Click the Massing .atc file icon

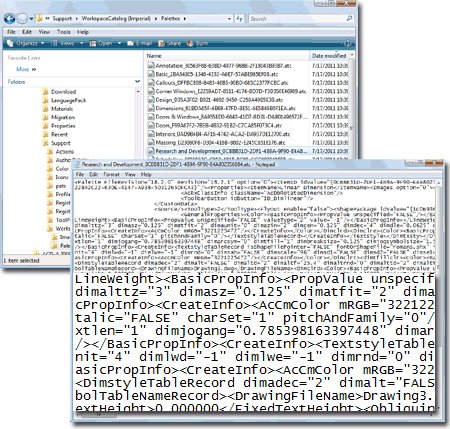(x=151, y=143)
